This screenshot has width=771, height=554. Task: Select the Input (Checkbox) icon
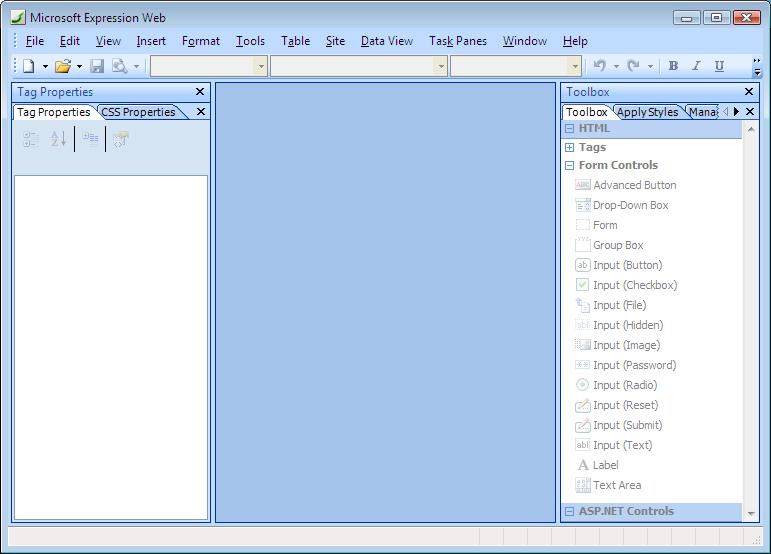pos(583,285)
